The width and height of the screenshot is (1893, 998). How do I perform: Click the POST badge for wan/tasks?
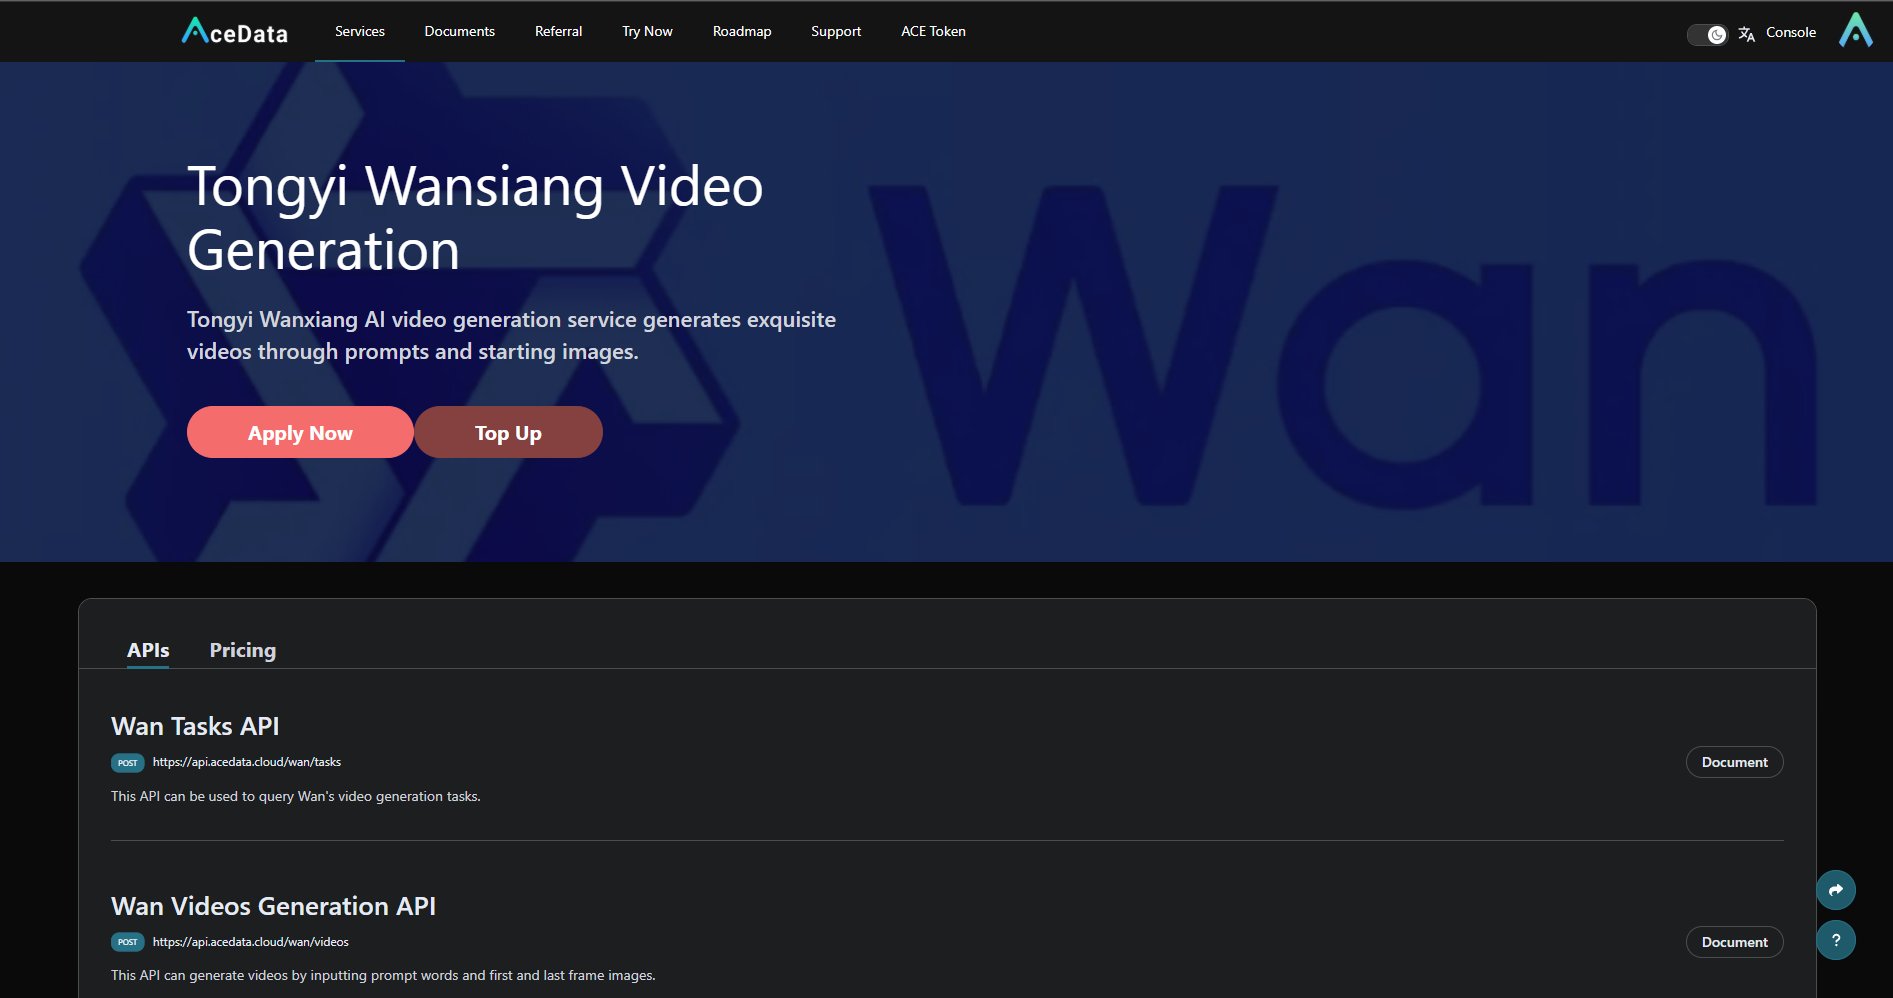click(x=127, y=762)
